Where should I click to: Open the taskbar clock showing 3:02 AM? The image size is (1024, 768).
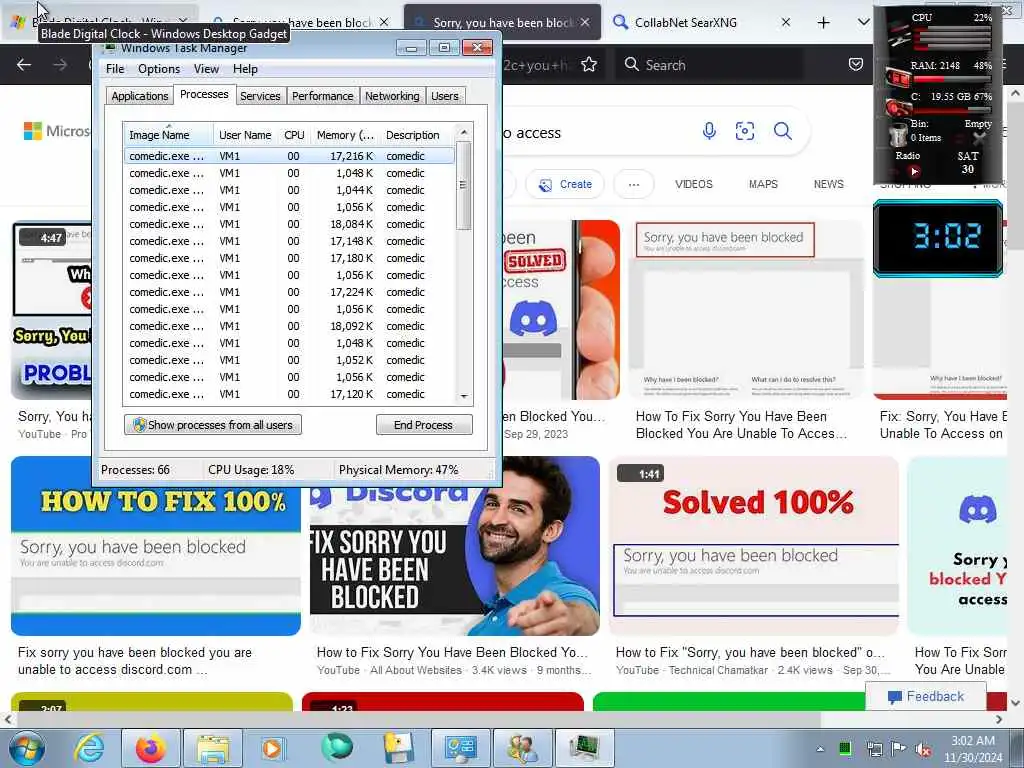(x=972, y=749)
